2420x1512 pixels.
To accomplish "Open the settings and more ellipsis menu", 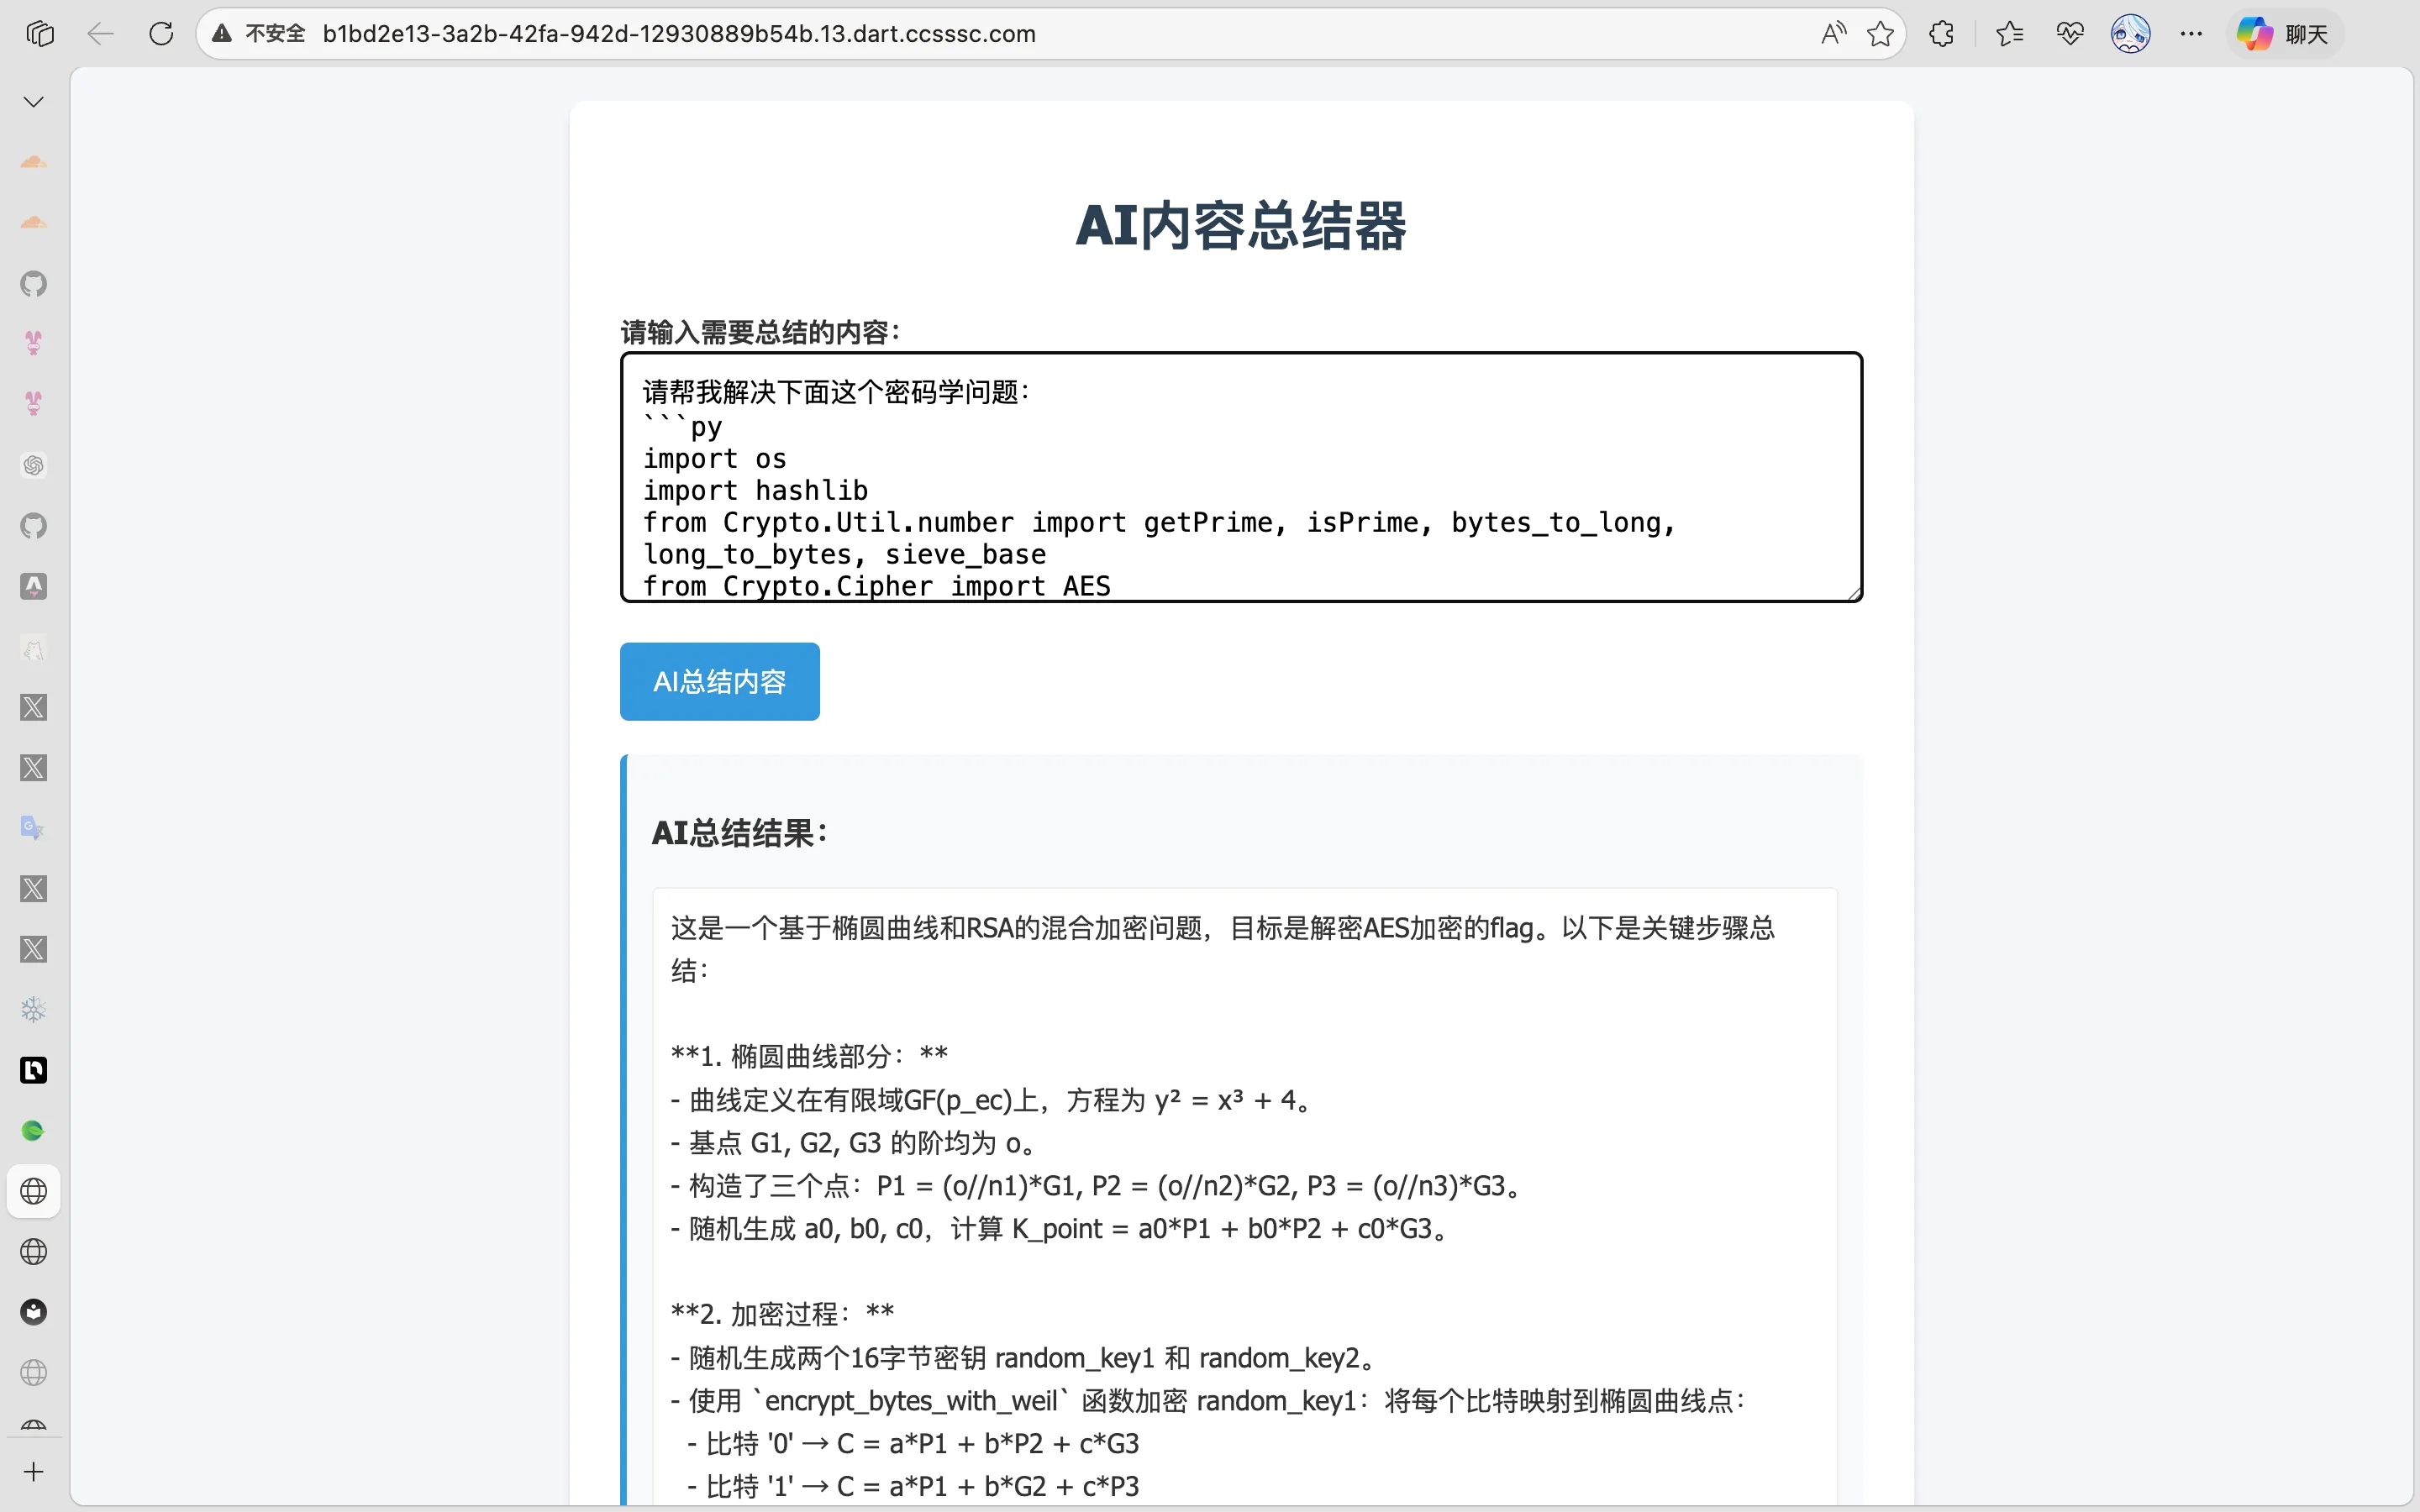I will (2191, 34).
